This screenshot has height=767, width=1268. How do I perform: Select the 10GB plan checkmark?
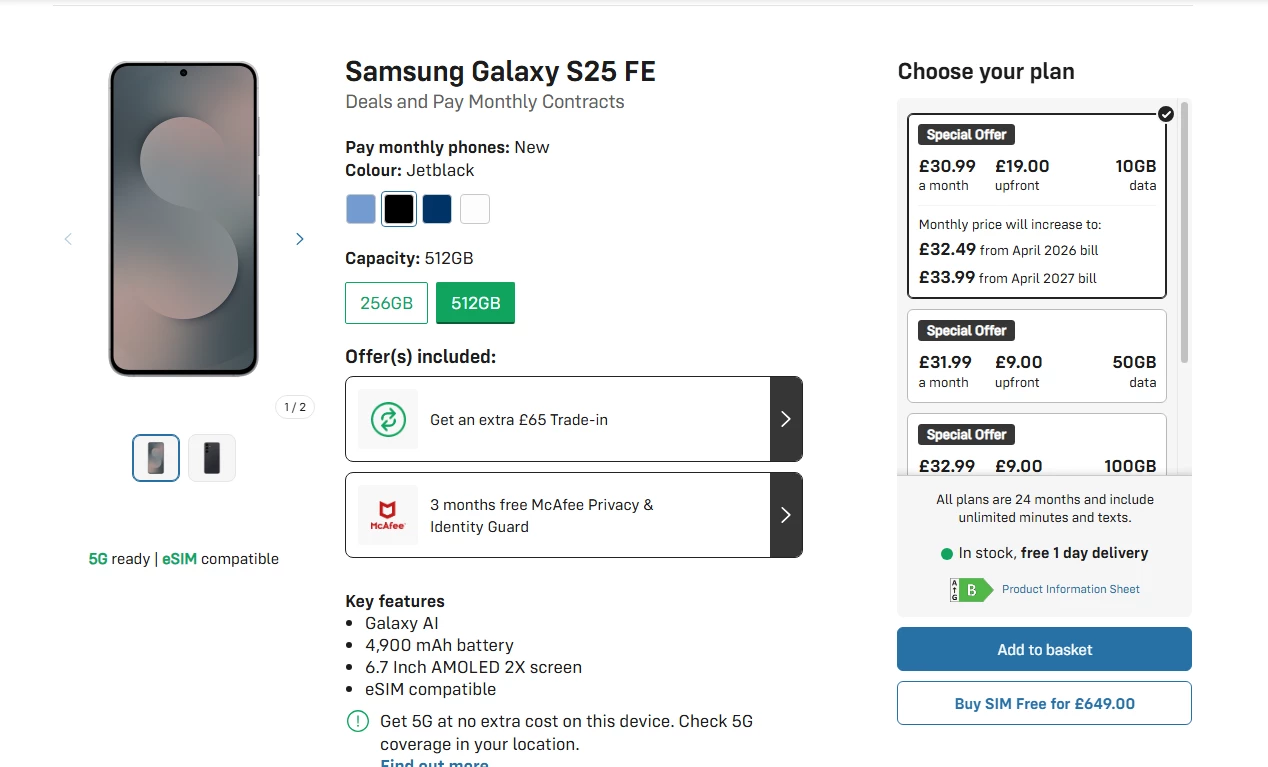point(1165,114)
